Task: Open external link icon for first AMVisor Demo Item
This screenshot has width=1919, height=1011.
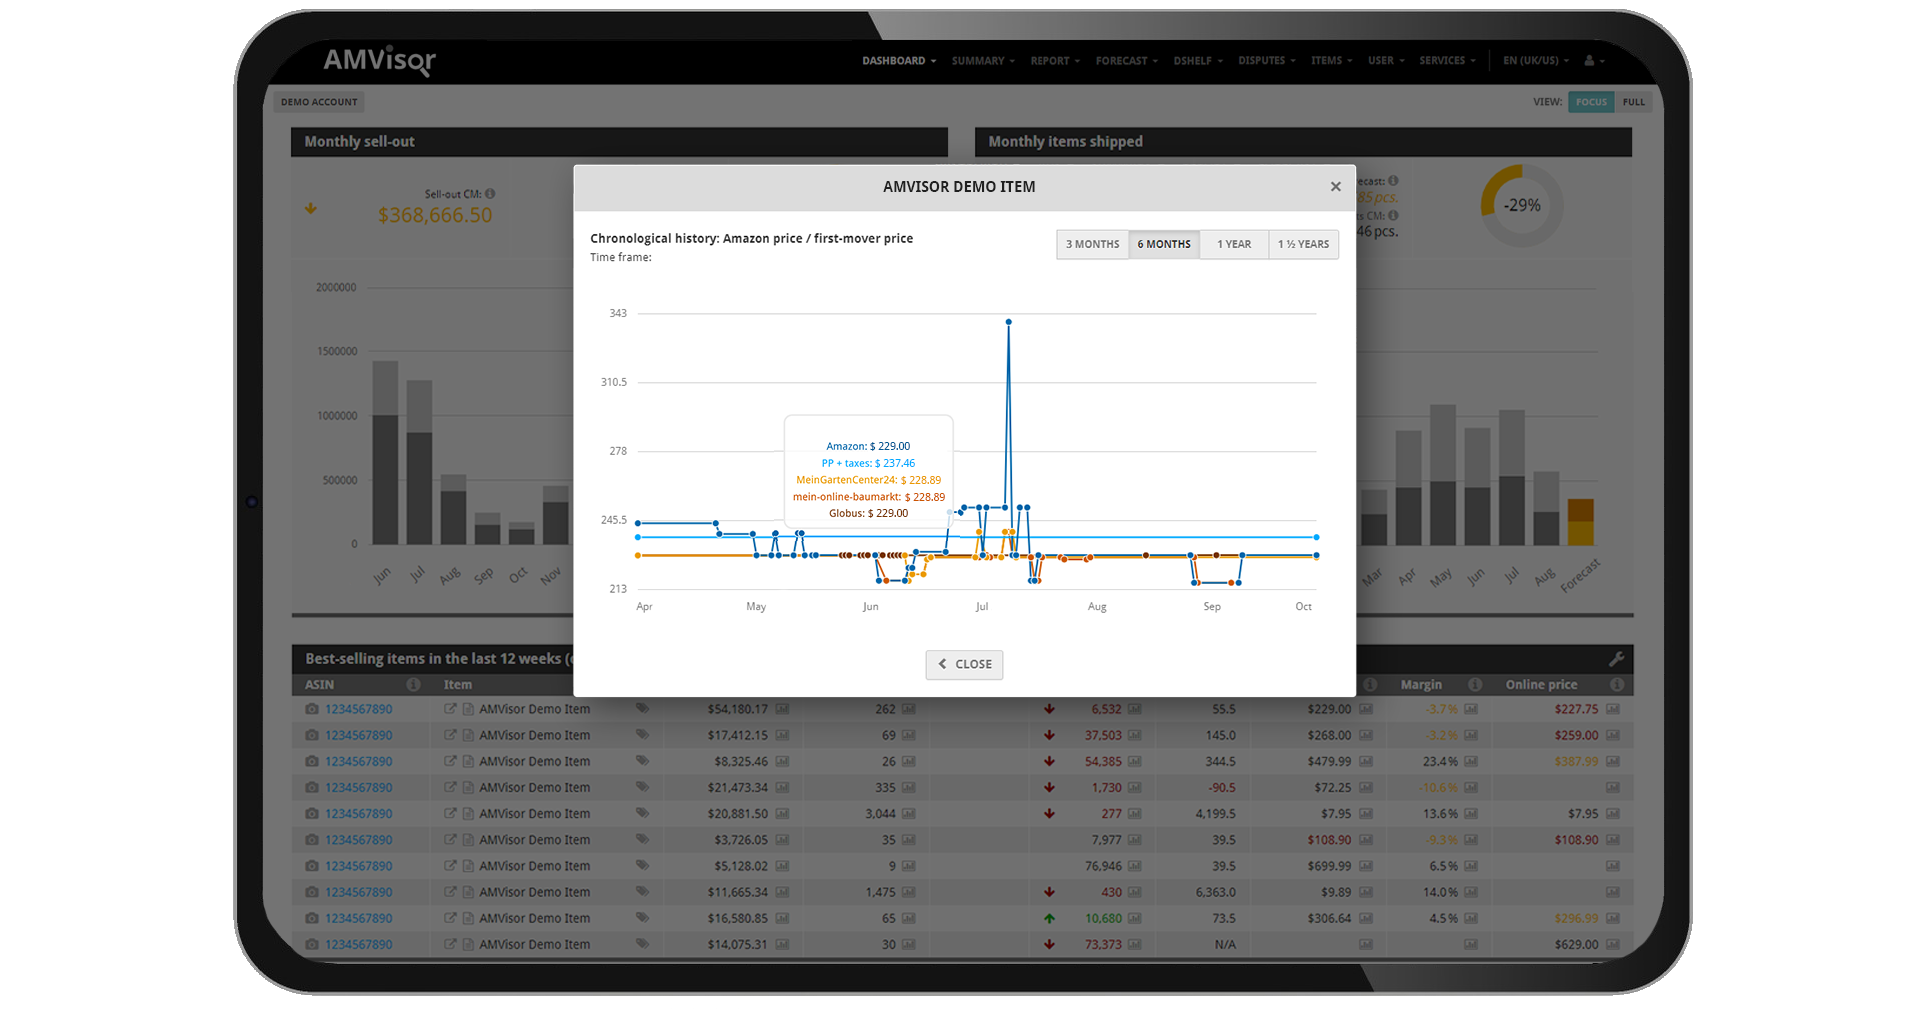Action: tap(450, 709)
